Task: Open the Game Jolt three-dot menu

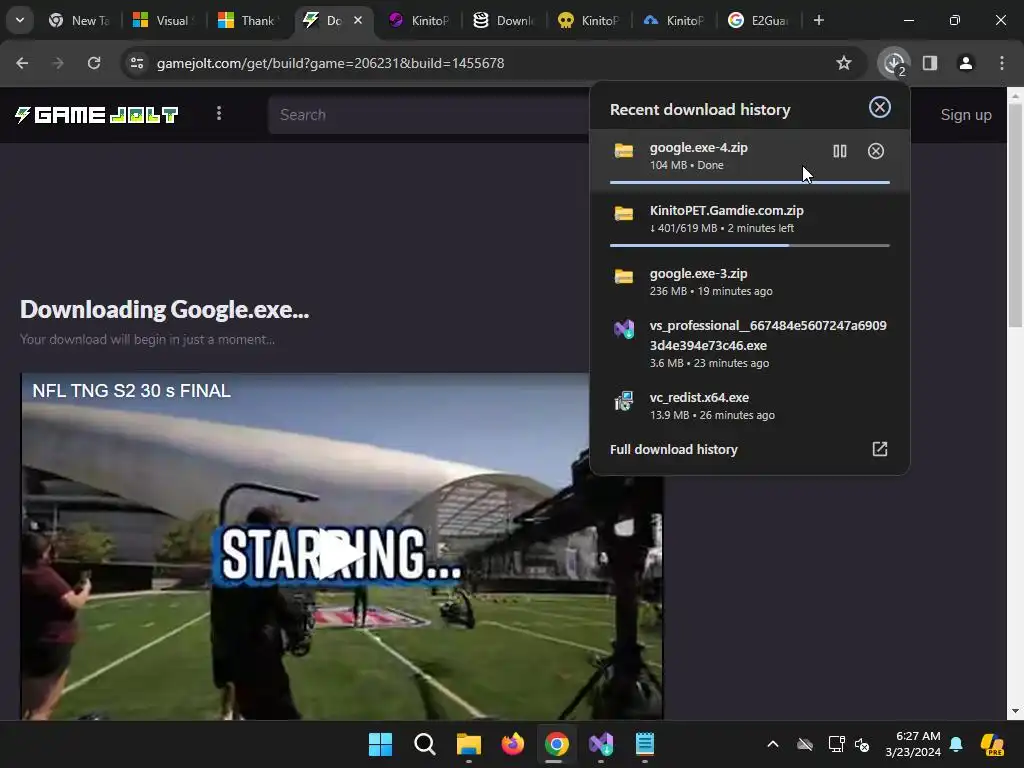Action: (219, 114)
